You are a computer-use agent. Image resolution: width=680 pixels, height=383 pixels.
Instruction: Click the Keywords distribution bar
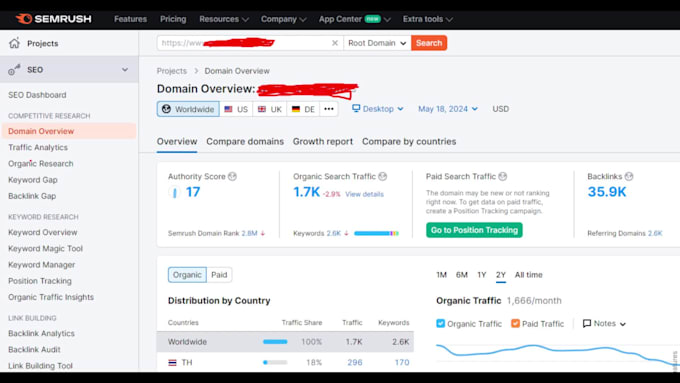coord(376,233)
